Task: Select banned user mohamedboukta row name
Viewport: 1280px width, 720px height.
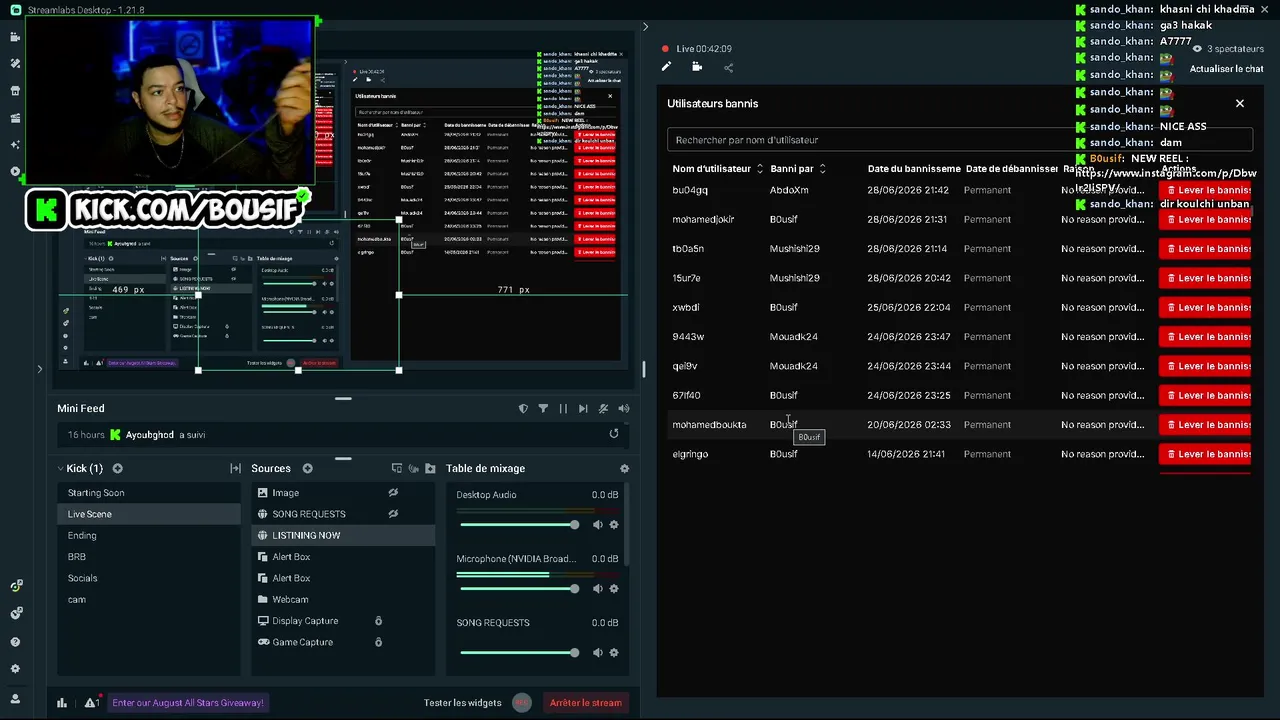Action: pyautogui.click(x=709, y=425)
